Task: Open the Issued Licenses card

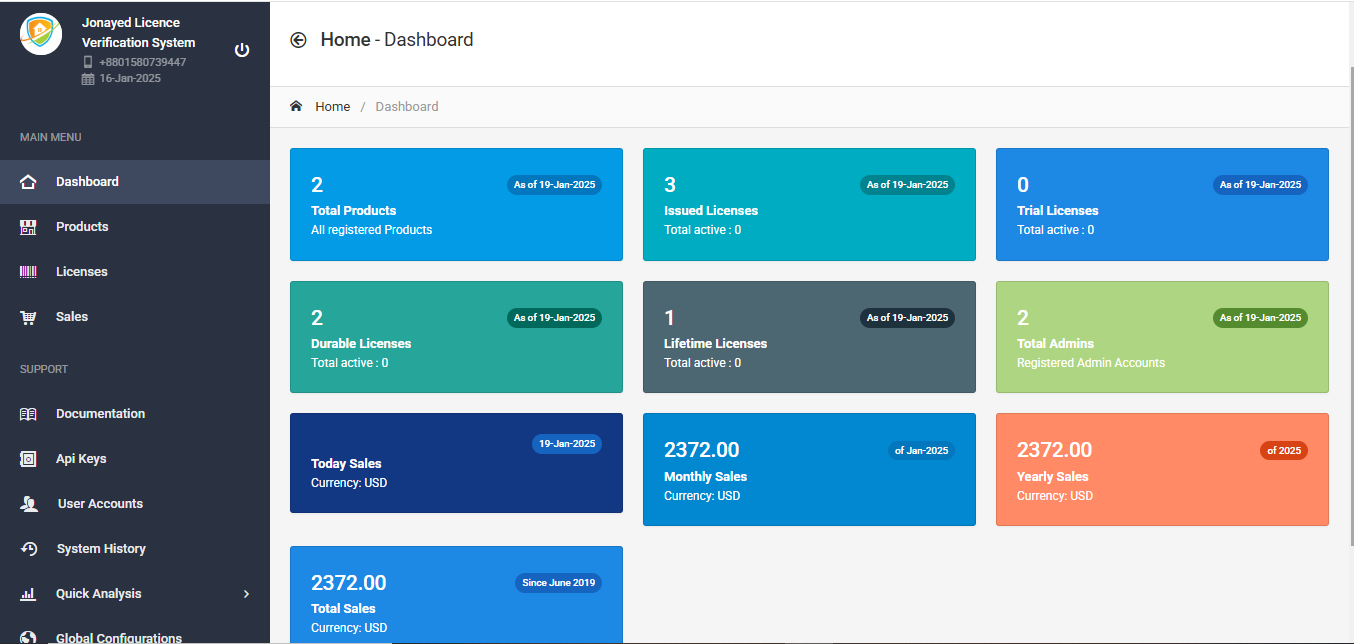Action: pos(808,205)
